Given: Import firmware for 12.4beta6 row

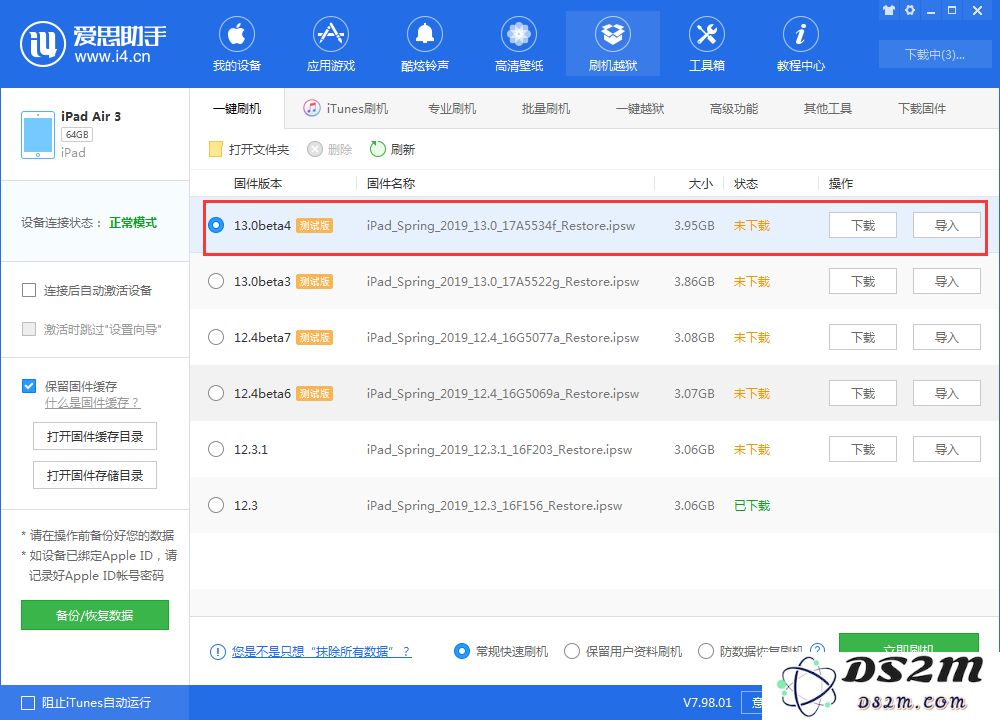Looking at the screenshot, I should click(x=947, y=393).
